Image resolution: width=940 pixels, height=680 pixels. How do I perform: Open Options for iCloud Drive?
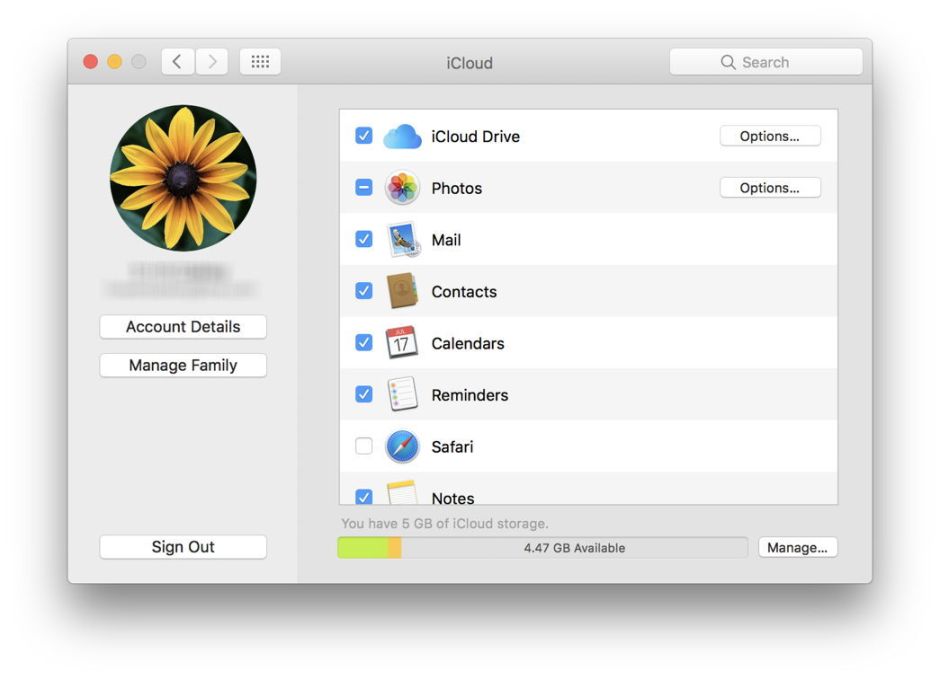pos(770,136)
